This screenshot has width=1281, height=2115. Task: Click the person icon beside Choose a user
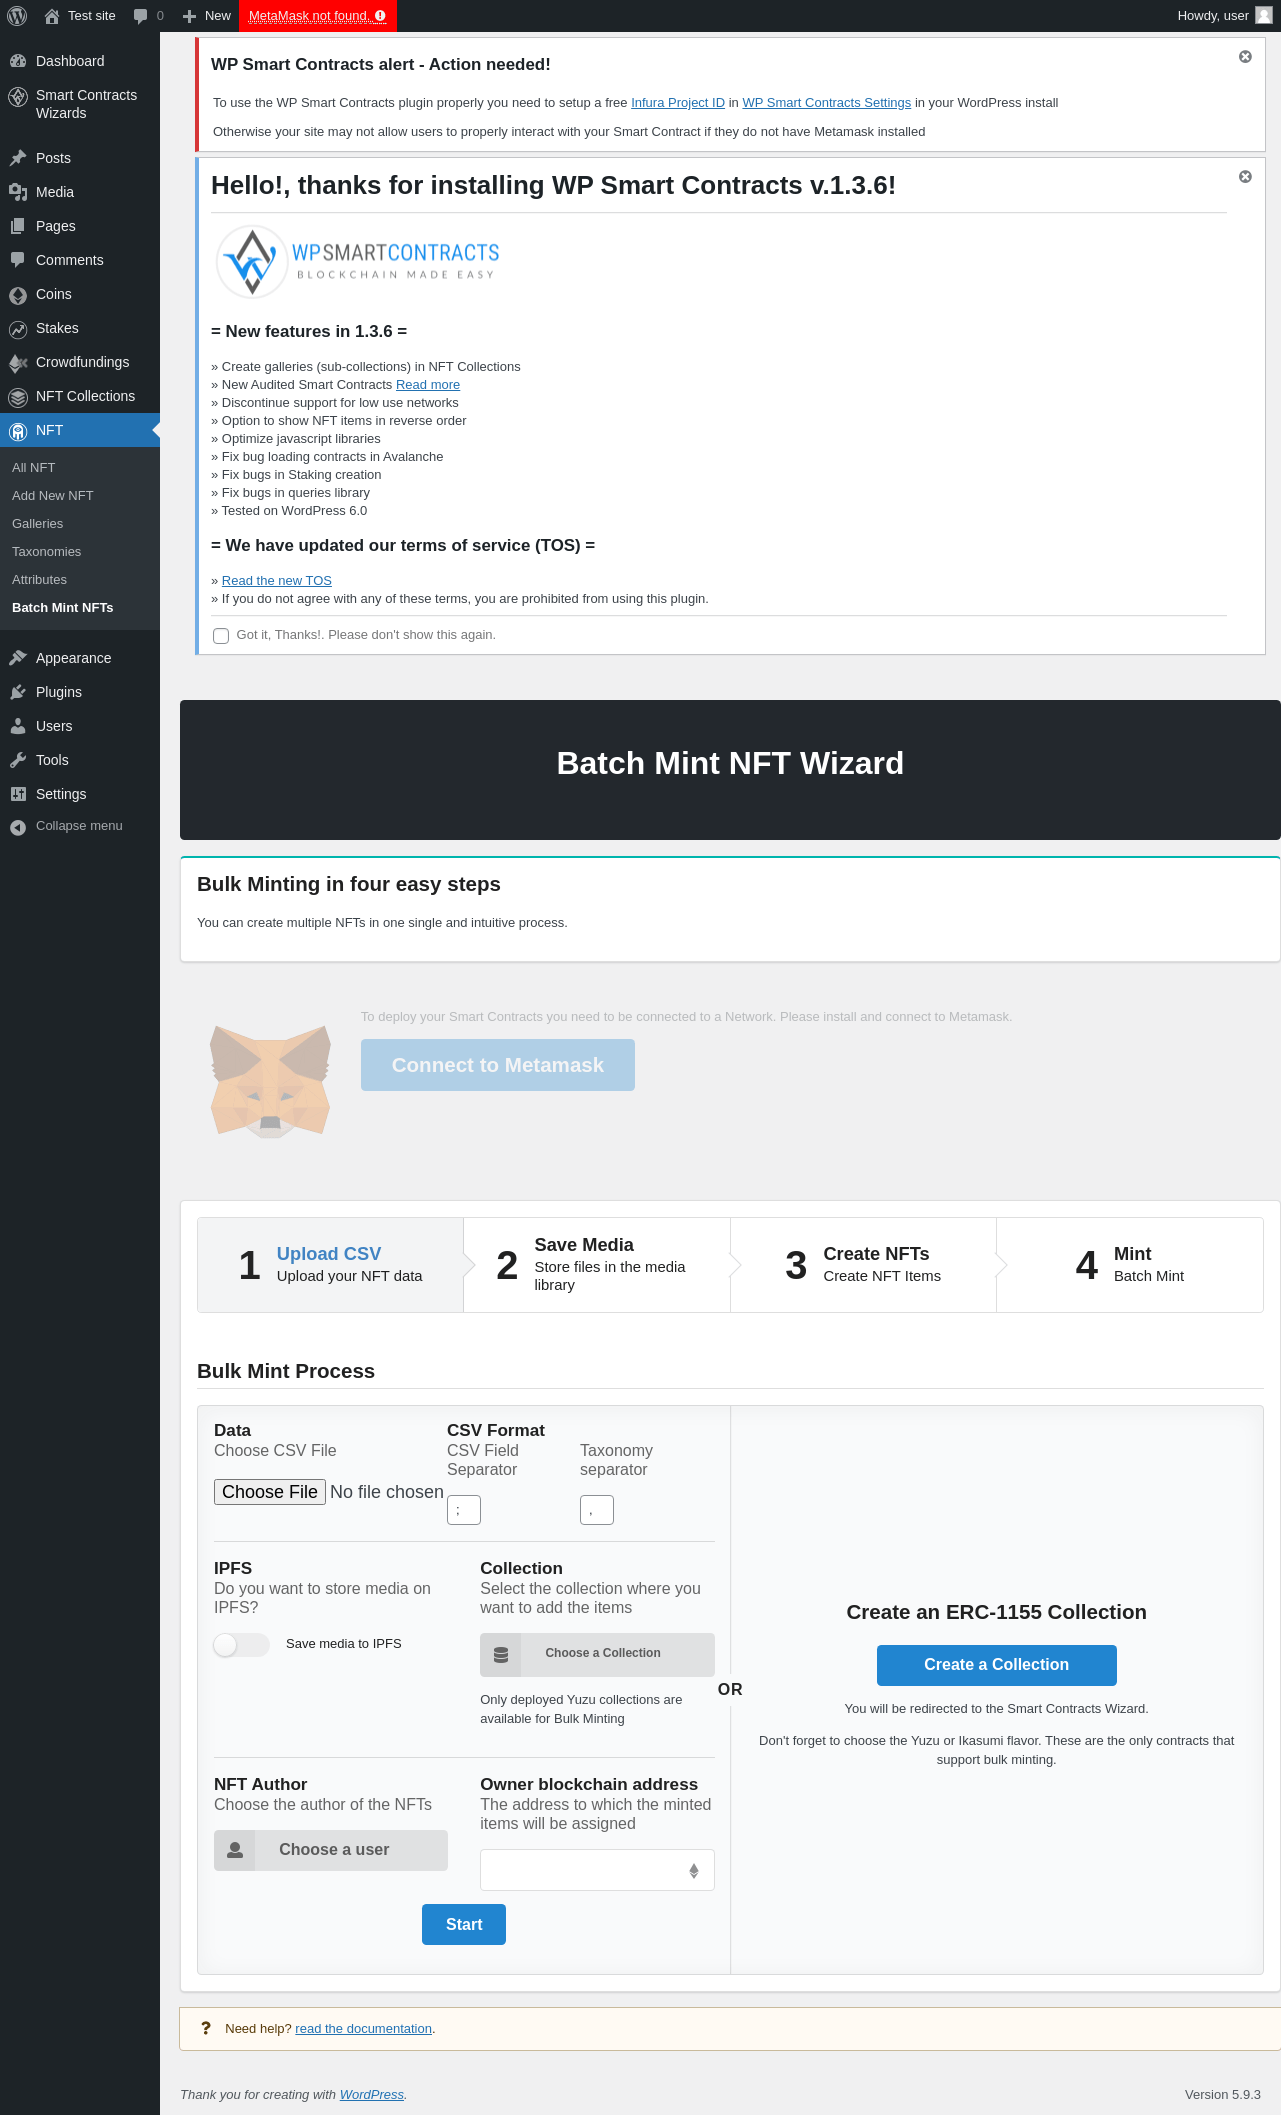235,1850
